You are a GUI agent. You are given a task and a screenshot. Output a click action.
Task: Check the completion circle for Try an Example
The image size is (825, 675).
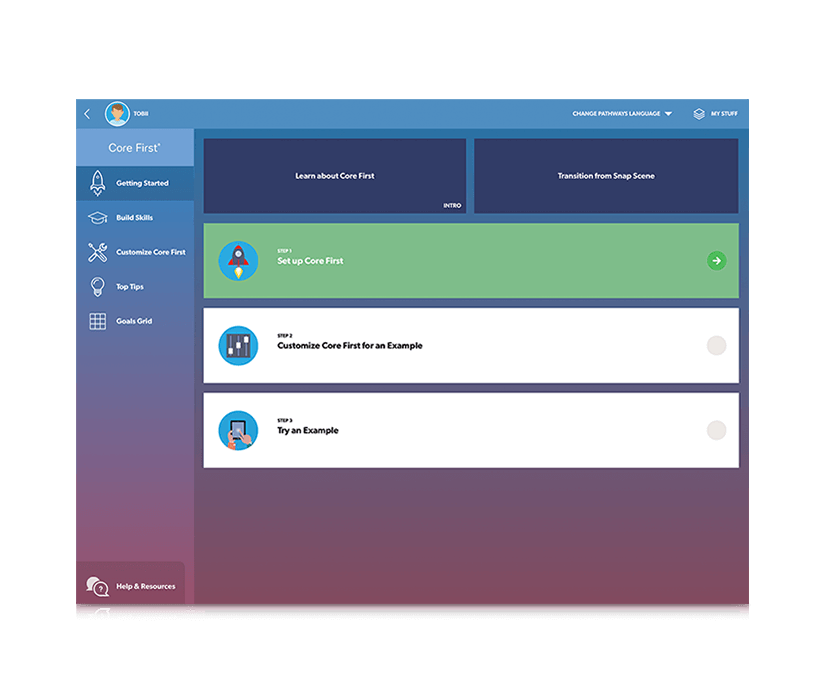[716, 430]
